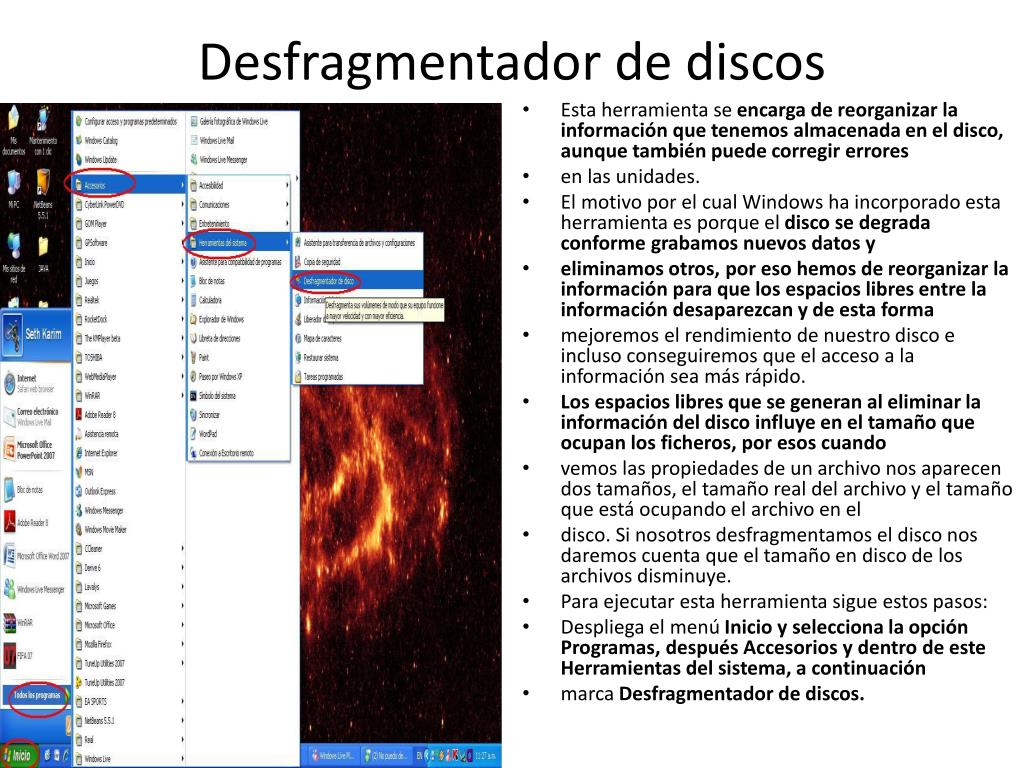Open Entretenimiento submenu in Accesorios
The height and width of the screenshot is (768, 1024).
(x=239, y=223)
